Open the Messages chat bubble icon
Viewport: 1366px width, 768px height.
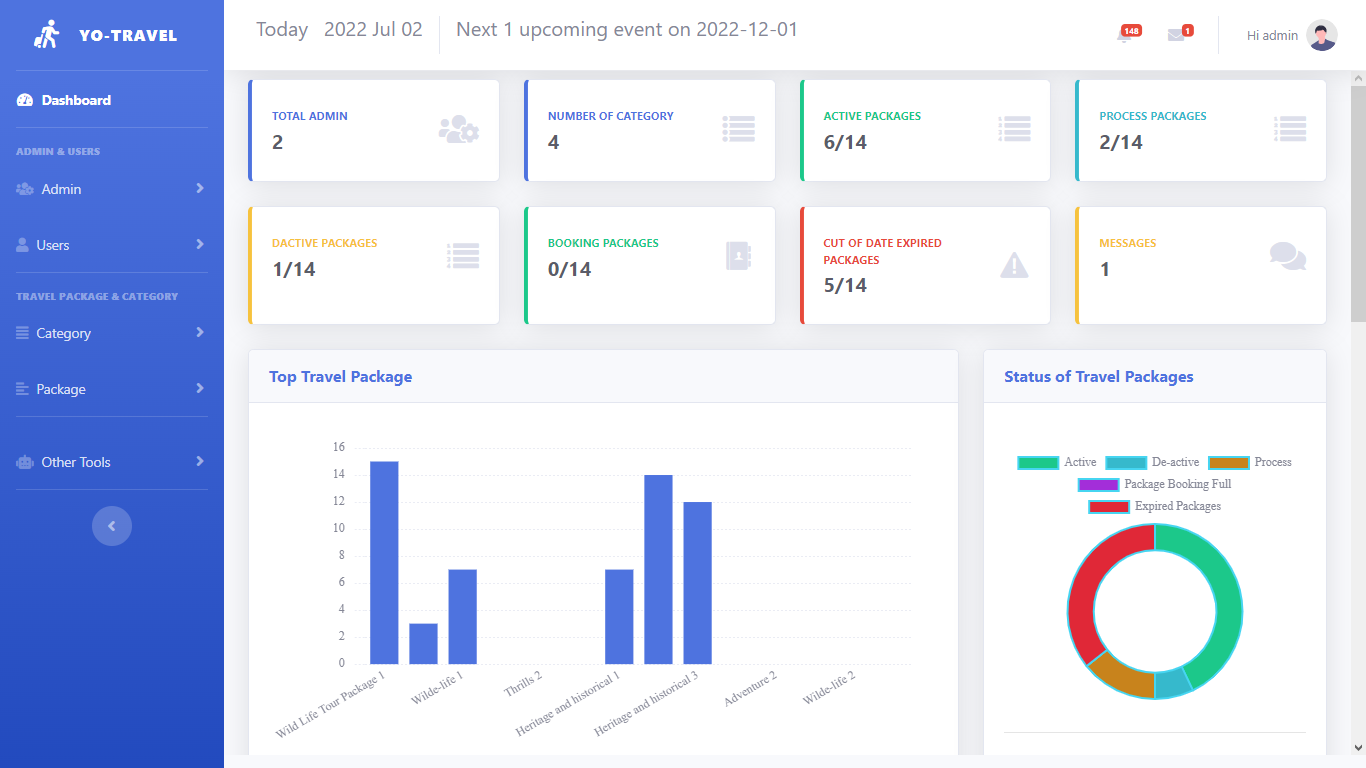[x=1288, y=256]
